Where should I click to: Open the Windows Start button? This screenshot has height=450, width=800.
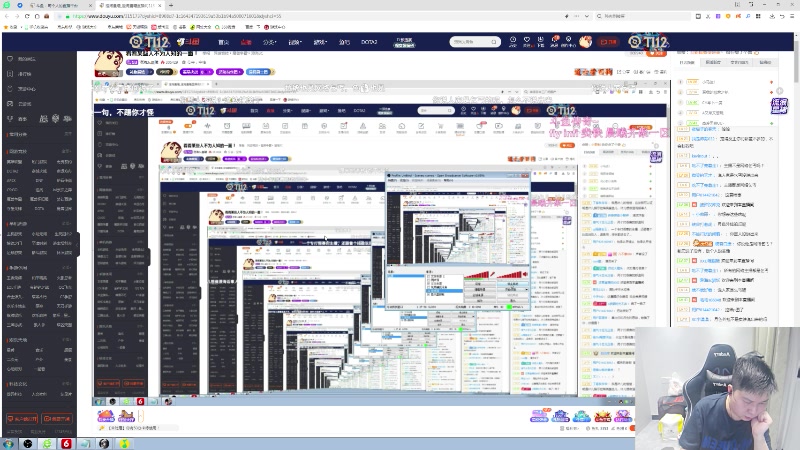tap(9, 444)
